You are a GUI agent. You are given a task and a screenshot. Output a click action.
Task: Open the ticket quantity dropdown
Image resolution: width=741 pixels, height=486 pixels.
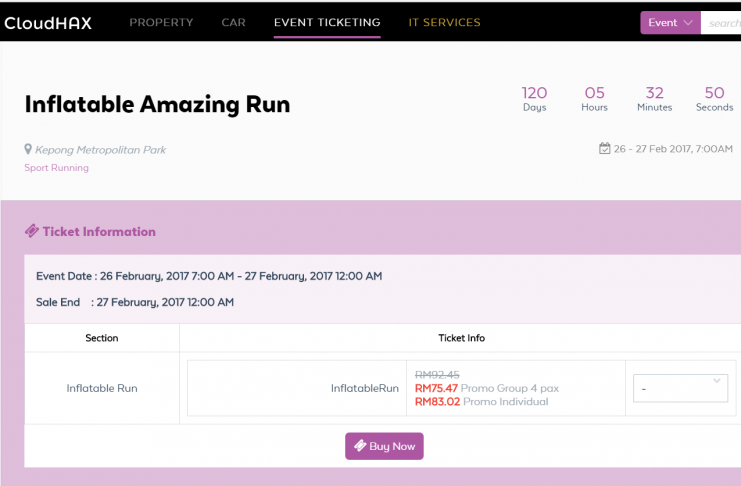tap(680, 388)
